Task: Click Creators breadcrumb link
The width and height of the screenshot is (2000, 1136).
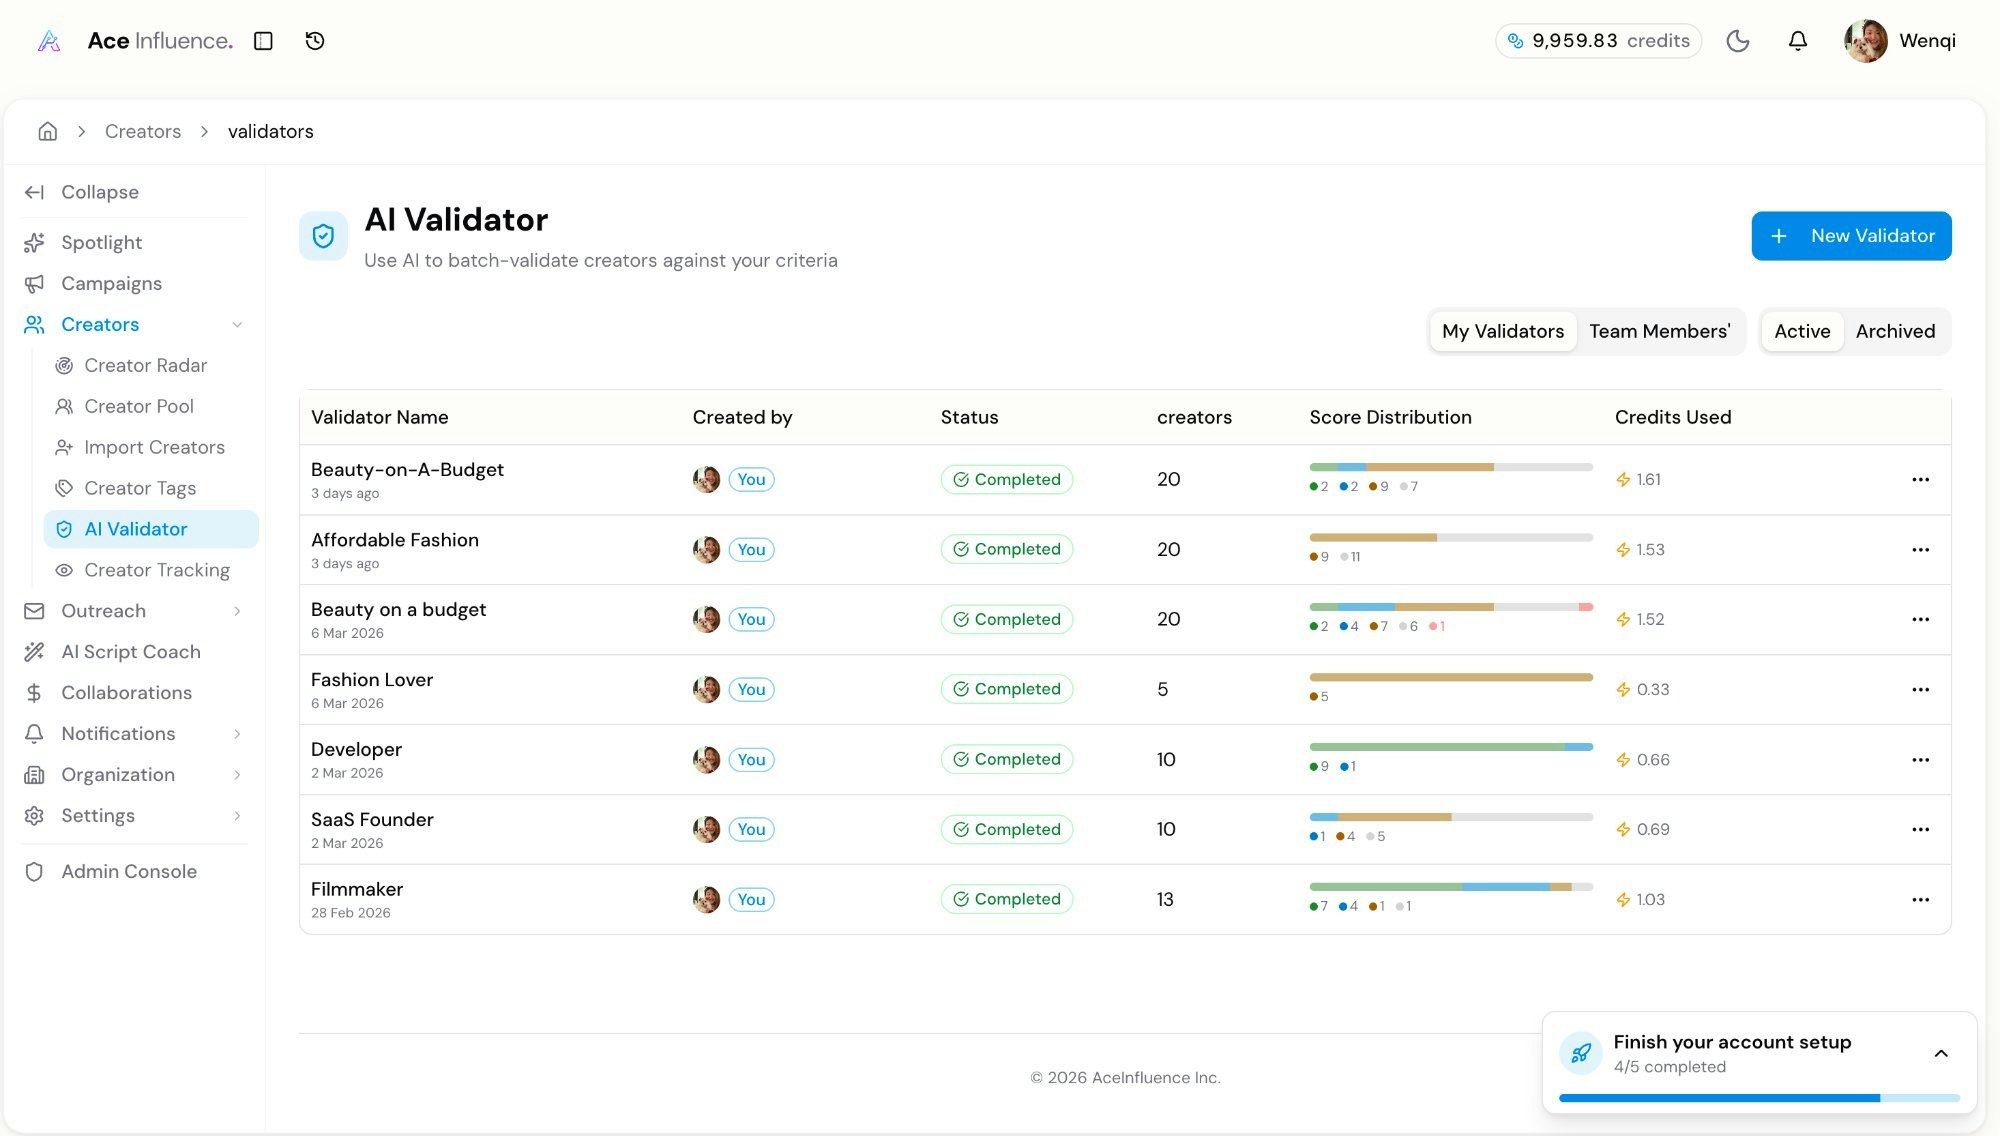Action: (143, 131)
